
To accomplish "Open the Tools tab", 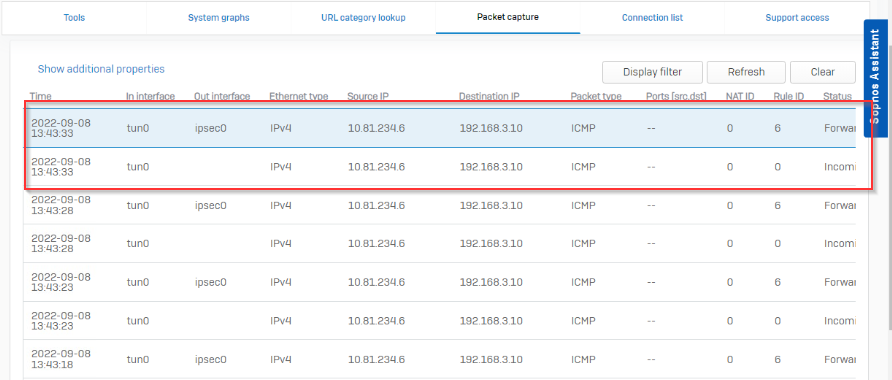I will pos(74,18).
